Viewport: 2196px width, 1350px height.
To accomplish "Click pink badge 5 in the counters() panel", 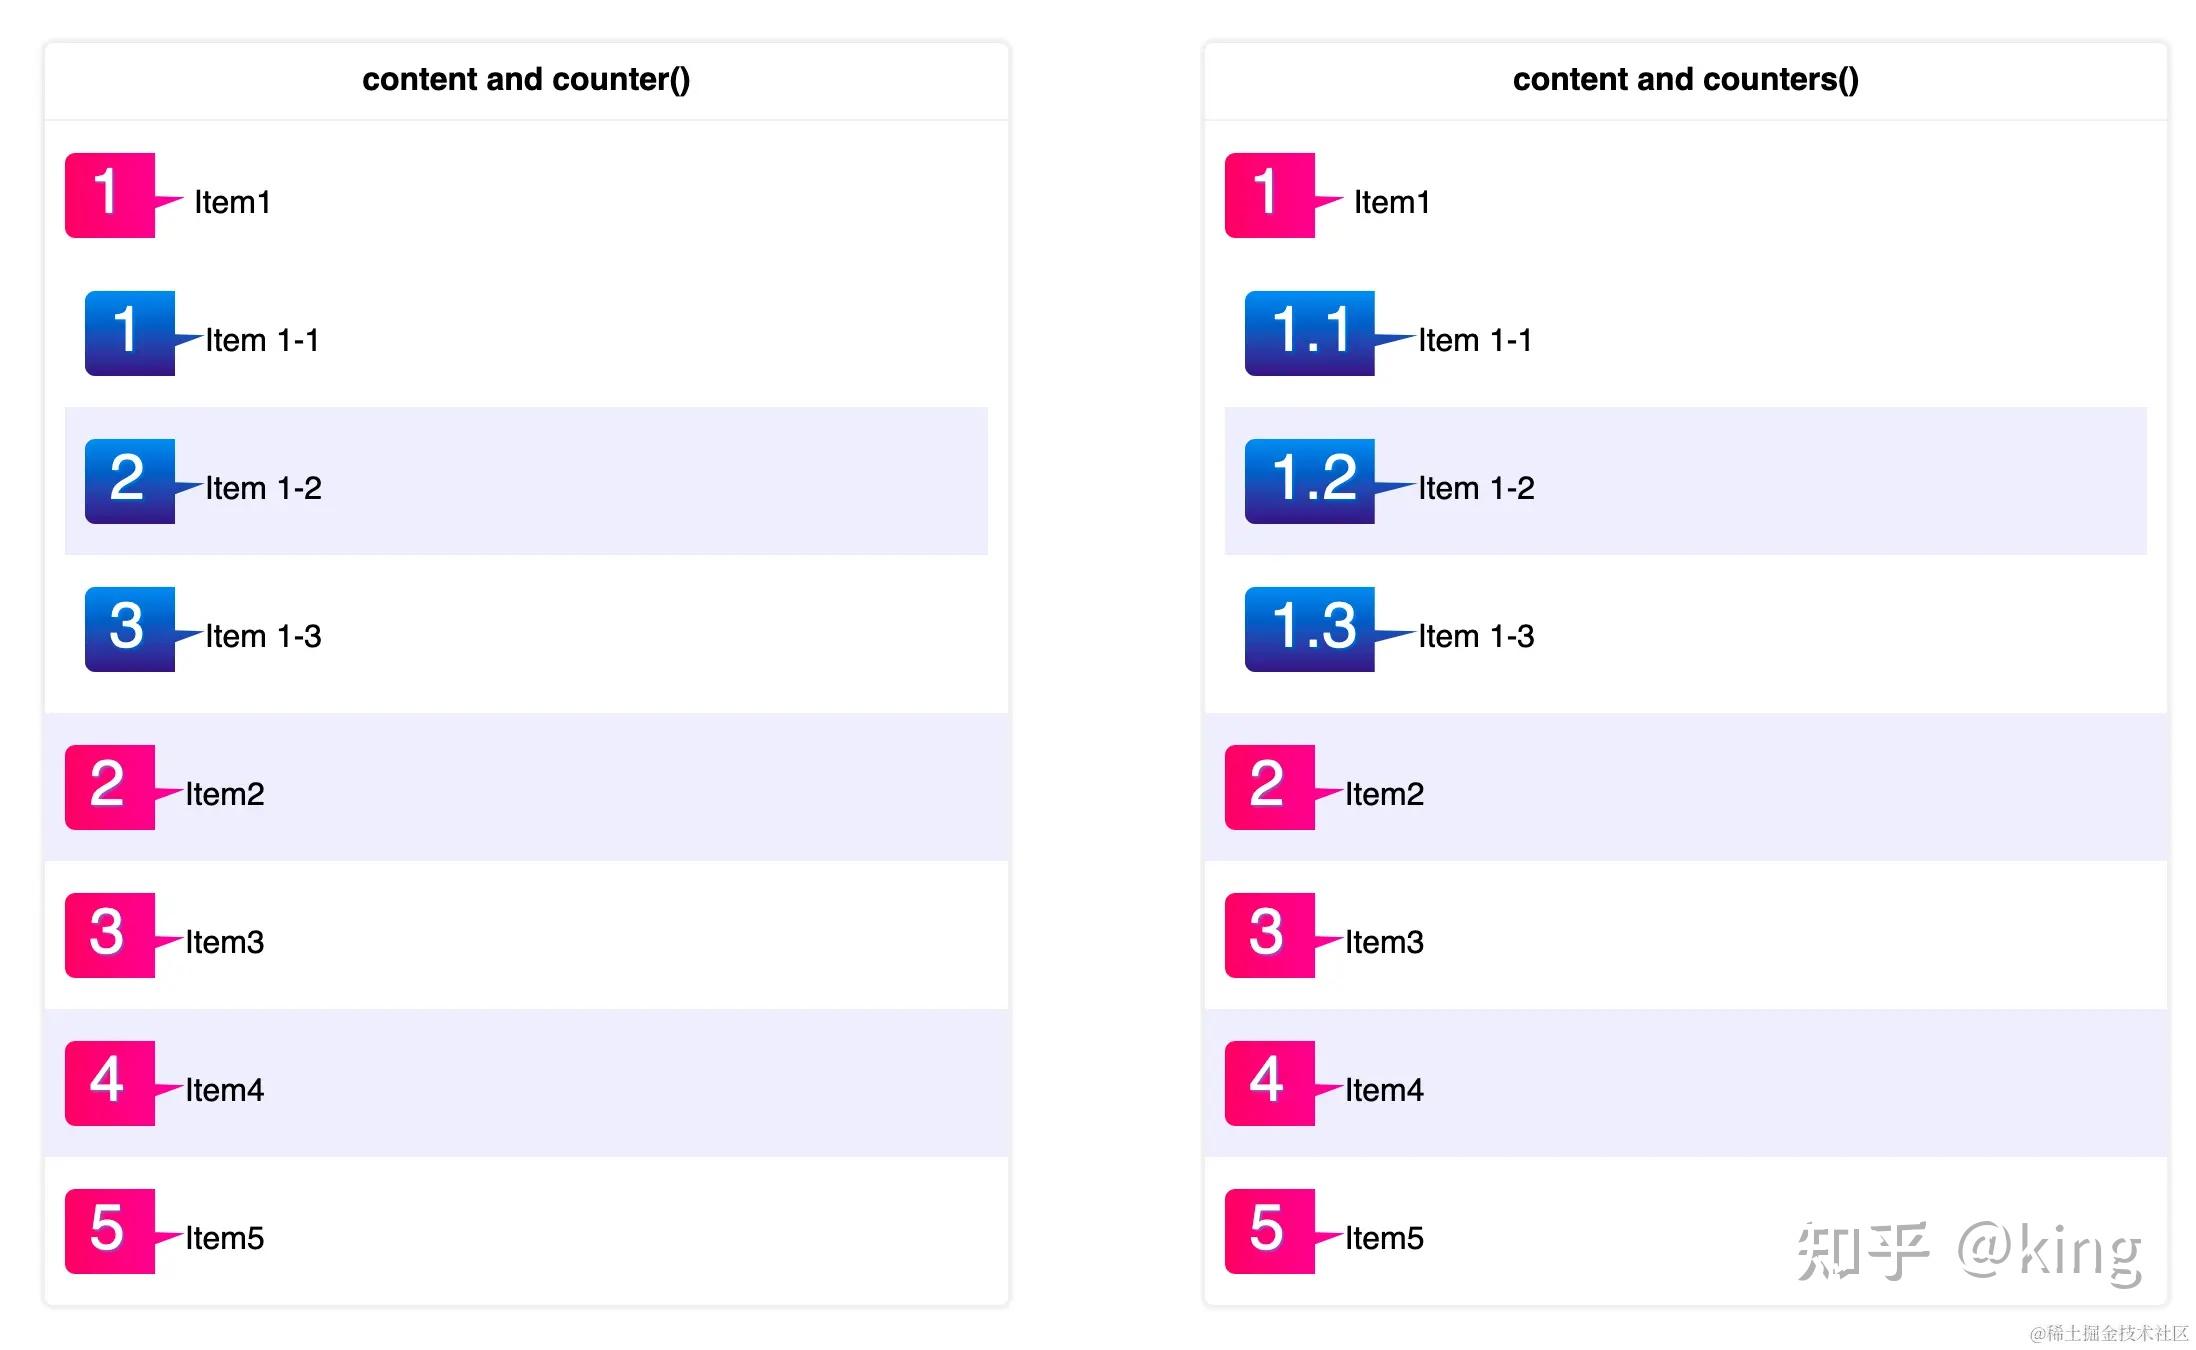I will (x=1269, y=1231).
